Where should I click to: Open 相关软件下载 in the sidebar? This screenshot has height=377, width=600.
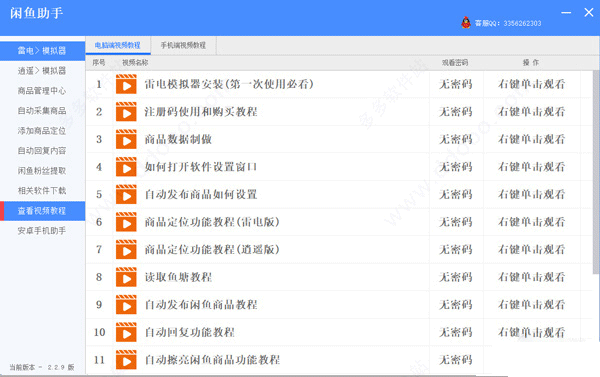point(42,191)
